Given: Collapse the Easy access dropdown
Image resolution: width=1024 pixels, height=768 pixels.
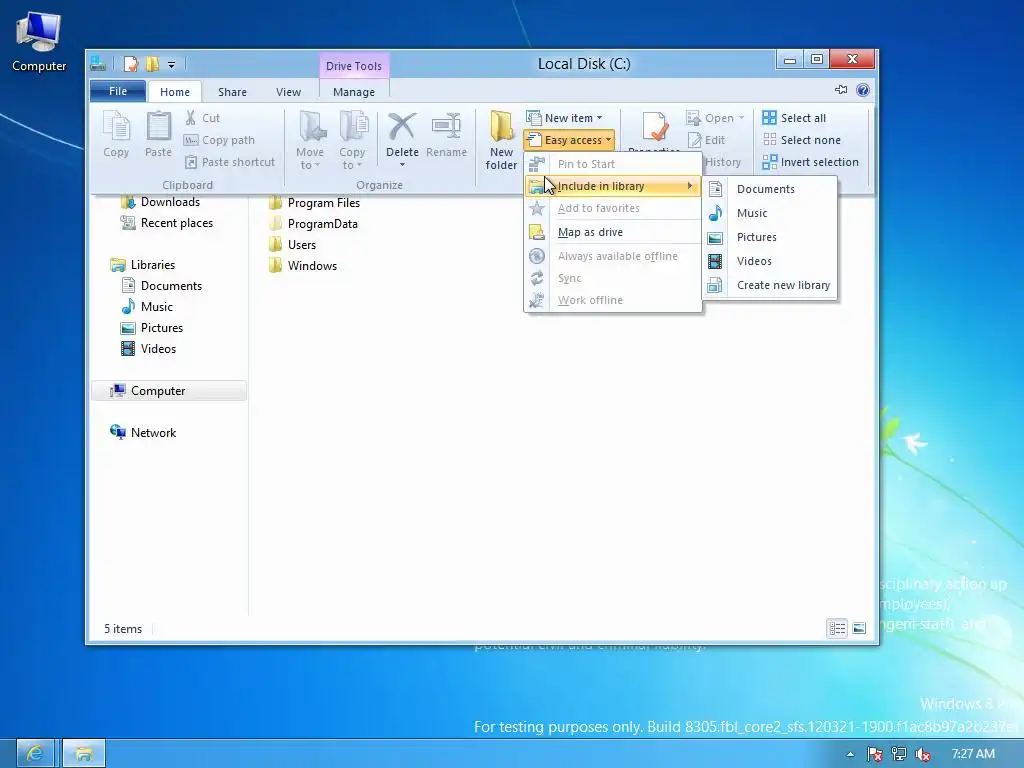Looking at the screenshot, I should tap(569, 140).
